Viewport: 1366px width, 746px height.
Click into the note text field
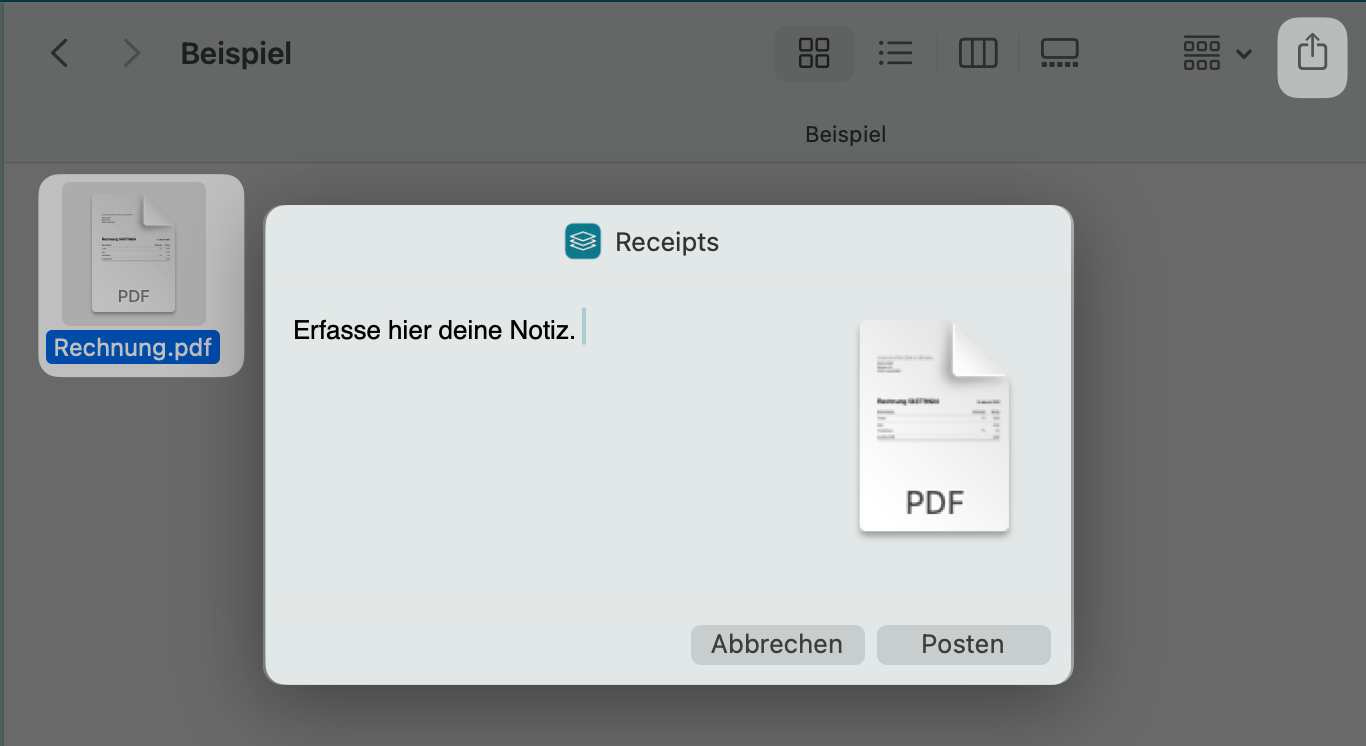[550, 450]
